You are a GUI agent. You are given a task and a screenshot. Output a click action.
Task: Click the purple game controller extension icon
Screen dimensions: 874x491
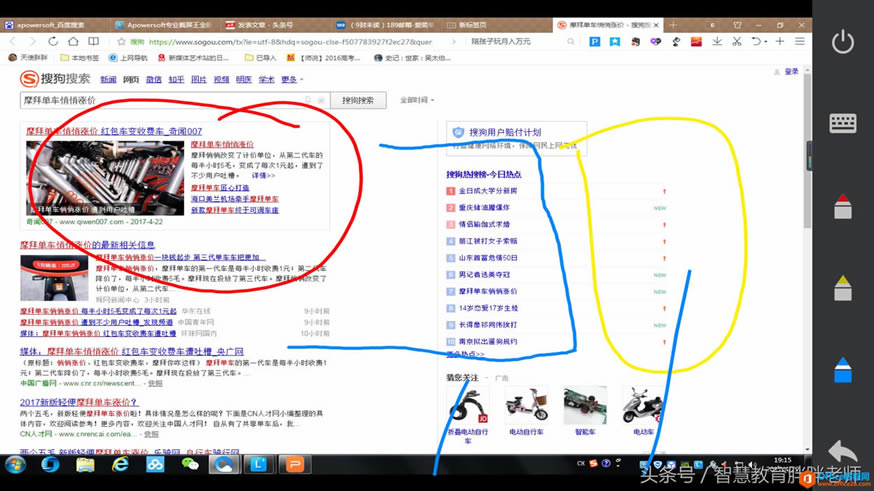[x=656, y=41]
